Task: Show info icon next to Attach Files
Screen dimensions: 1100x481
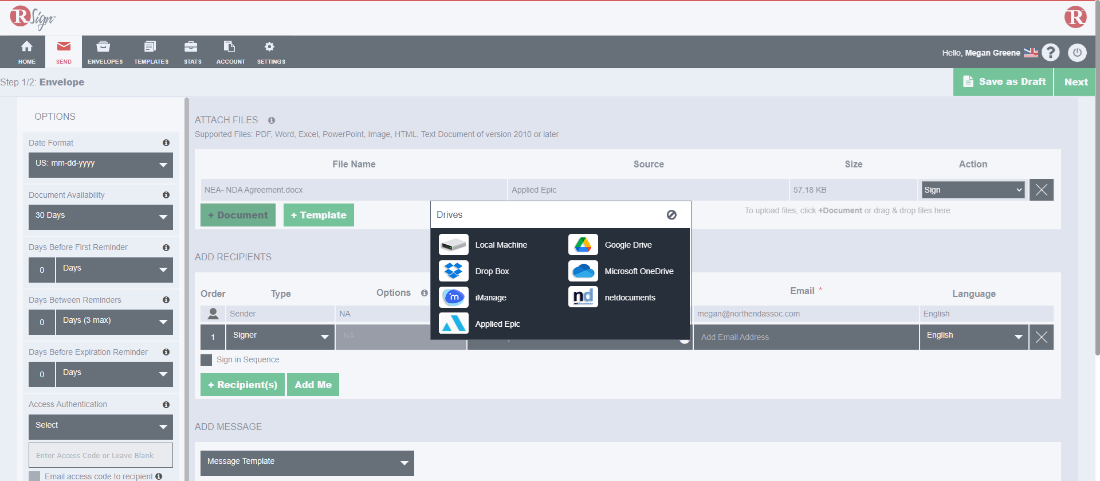Action: tap(271, 120)
